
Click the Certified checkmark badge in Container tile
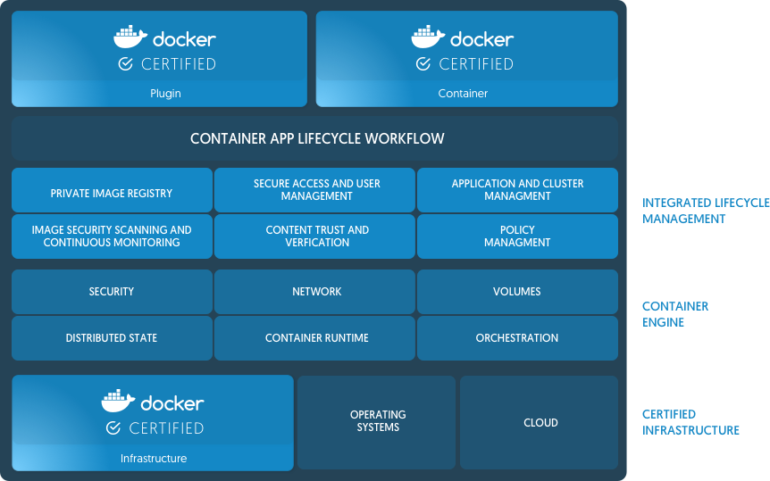click(x=423, y=64)
